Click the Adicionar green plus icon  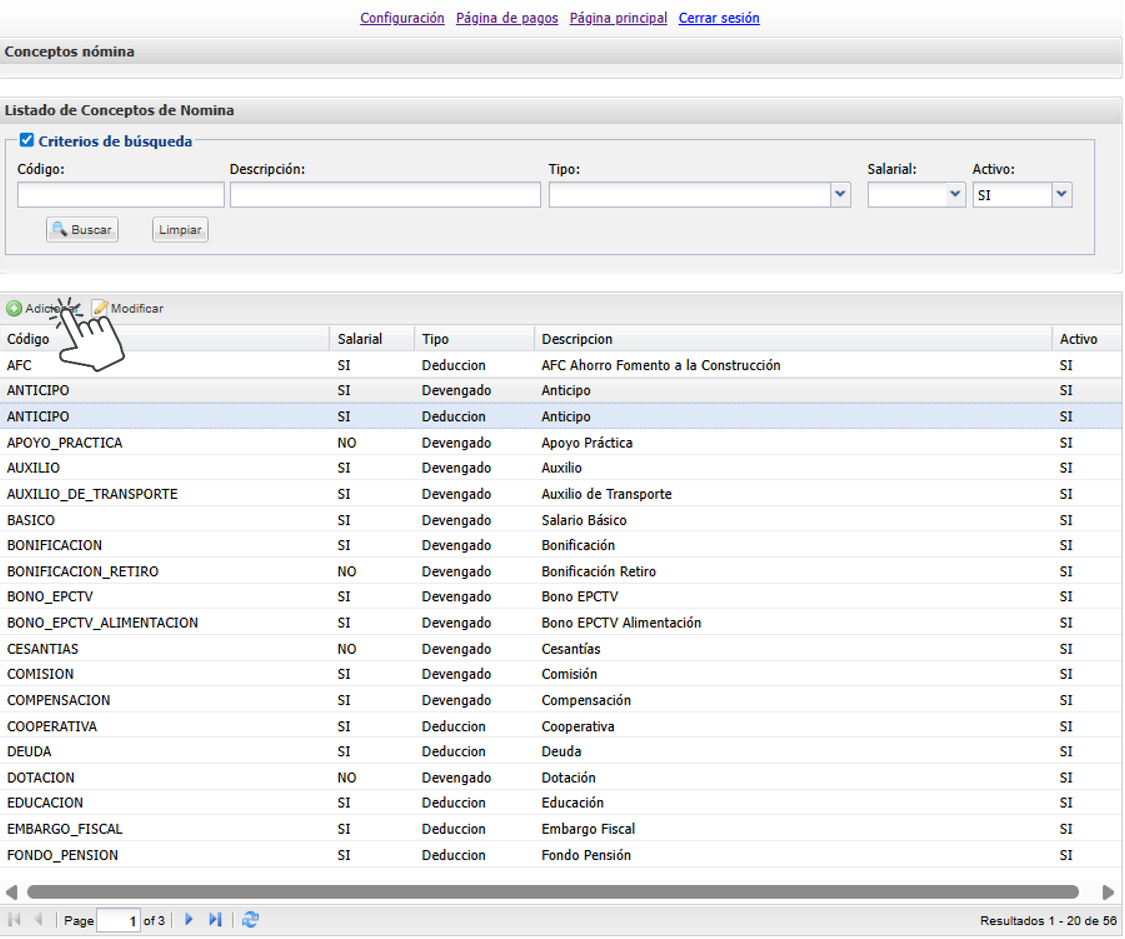pyautogui.click(x=14, y=309)
